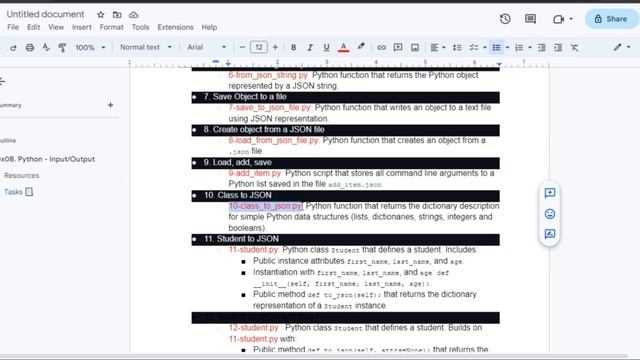Image resolution: width=640 pixels, height=360 pixels.
Task: Open the zoom level 100% dropdown
Action: coord(90,47)
